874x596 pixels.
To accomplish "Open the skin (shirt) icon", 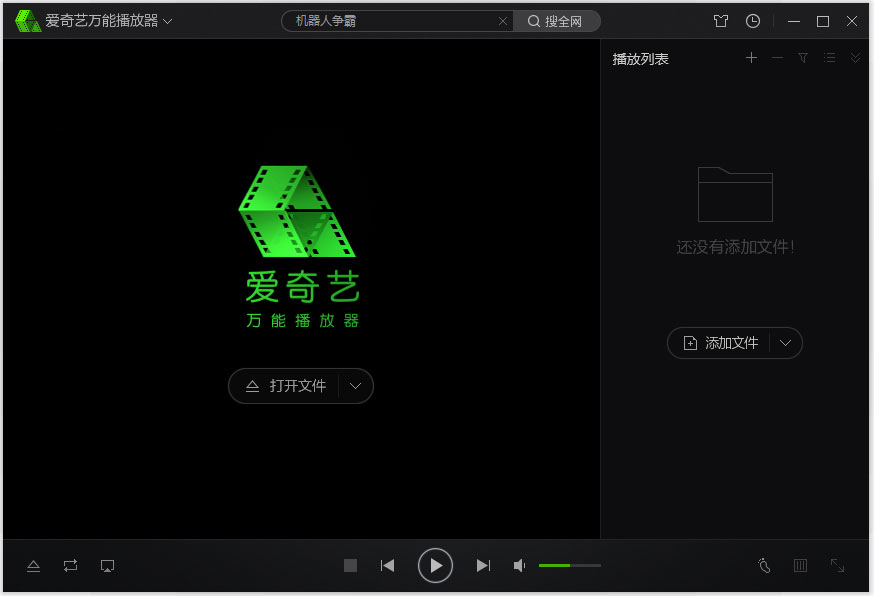I will 721,21.
